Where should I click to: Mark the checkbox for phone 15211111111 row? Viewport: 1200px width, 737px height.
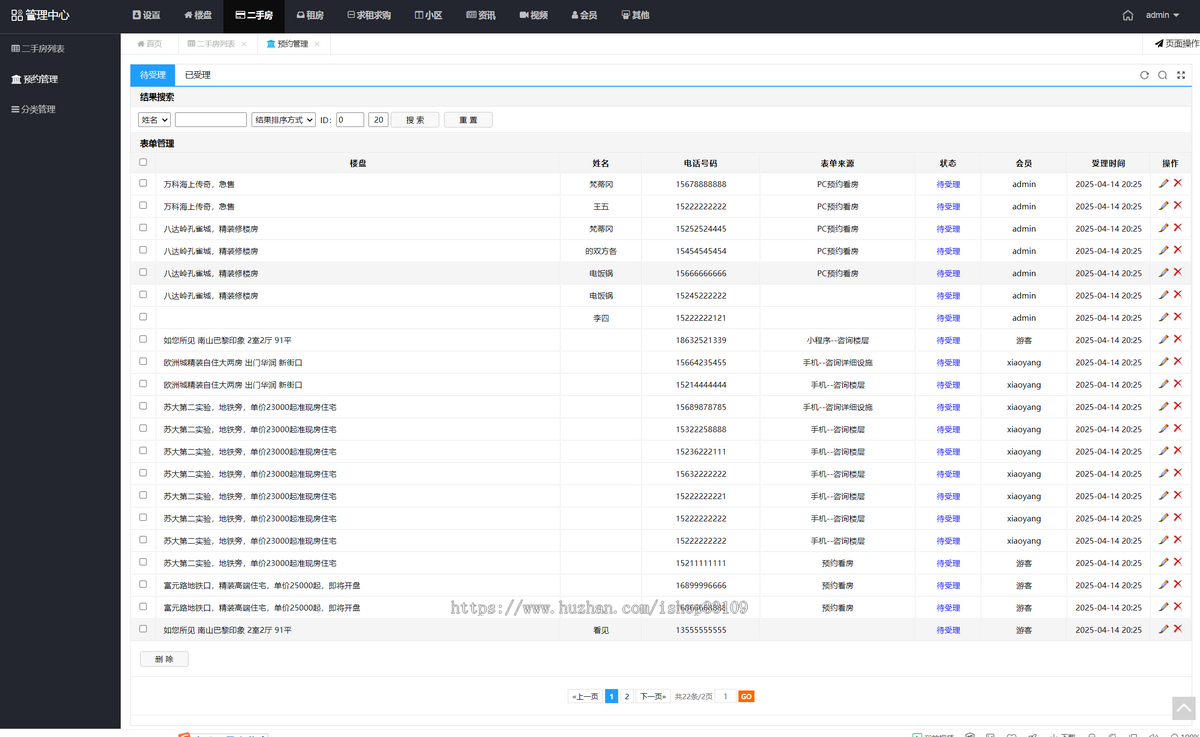pos(143,562)
